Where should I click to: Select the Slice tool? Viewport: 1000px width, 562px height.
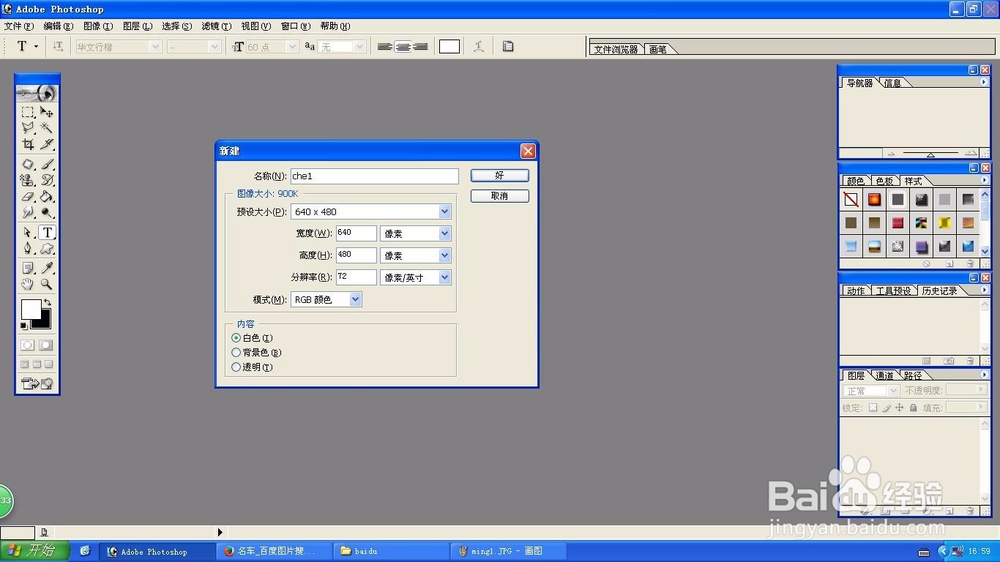47,145
